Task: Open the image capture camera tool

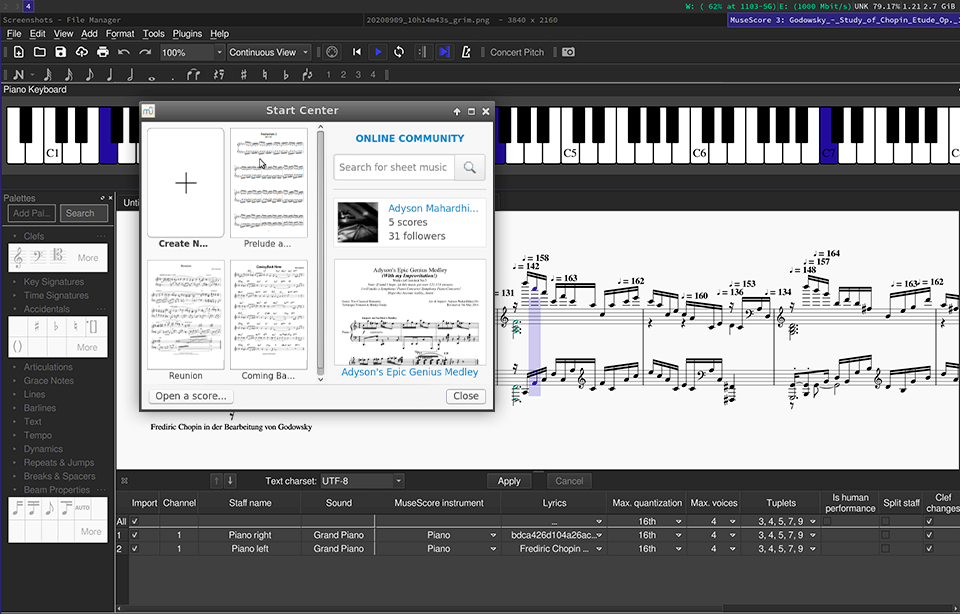Action: tap(567, 52)
